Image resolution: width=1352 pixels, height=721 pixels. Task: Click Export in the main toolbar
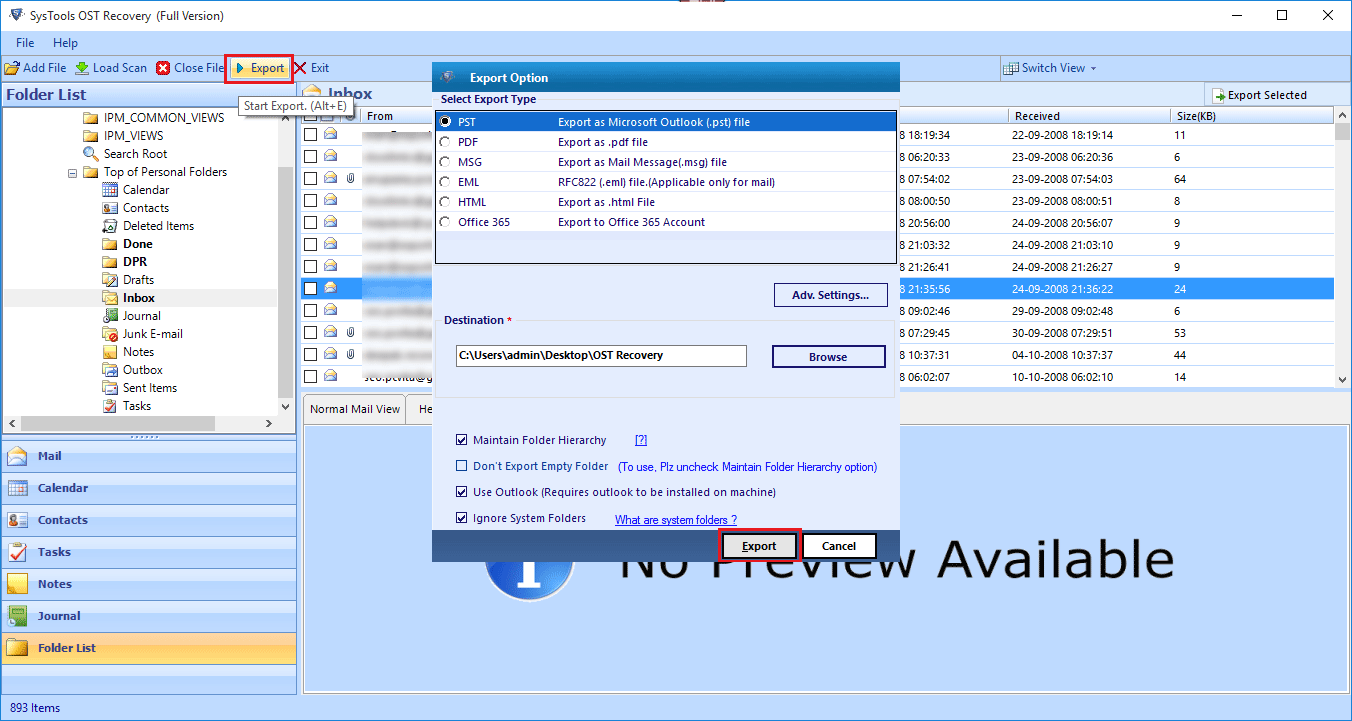point(259,68)
